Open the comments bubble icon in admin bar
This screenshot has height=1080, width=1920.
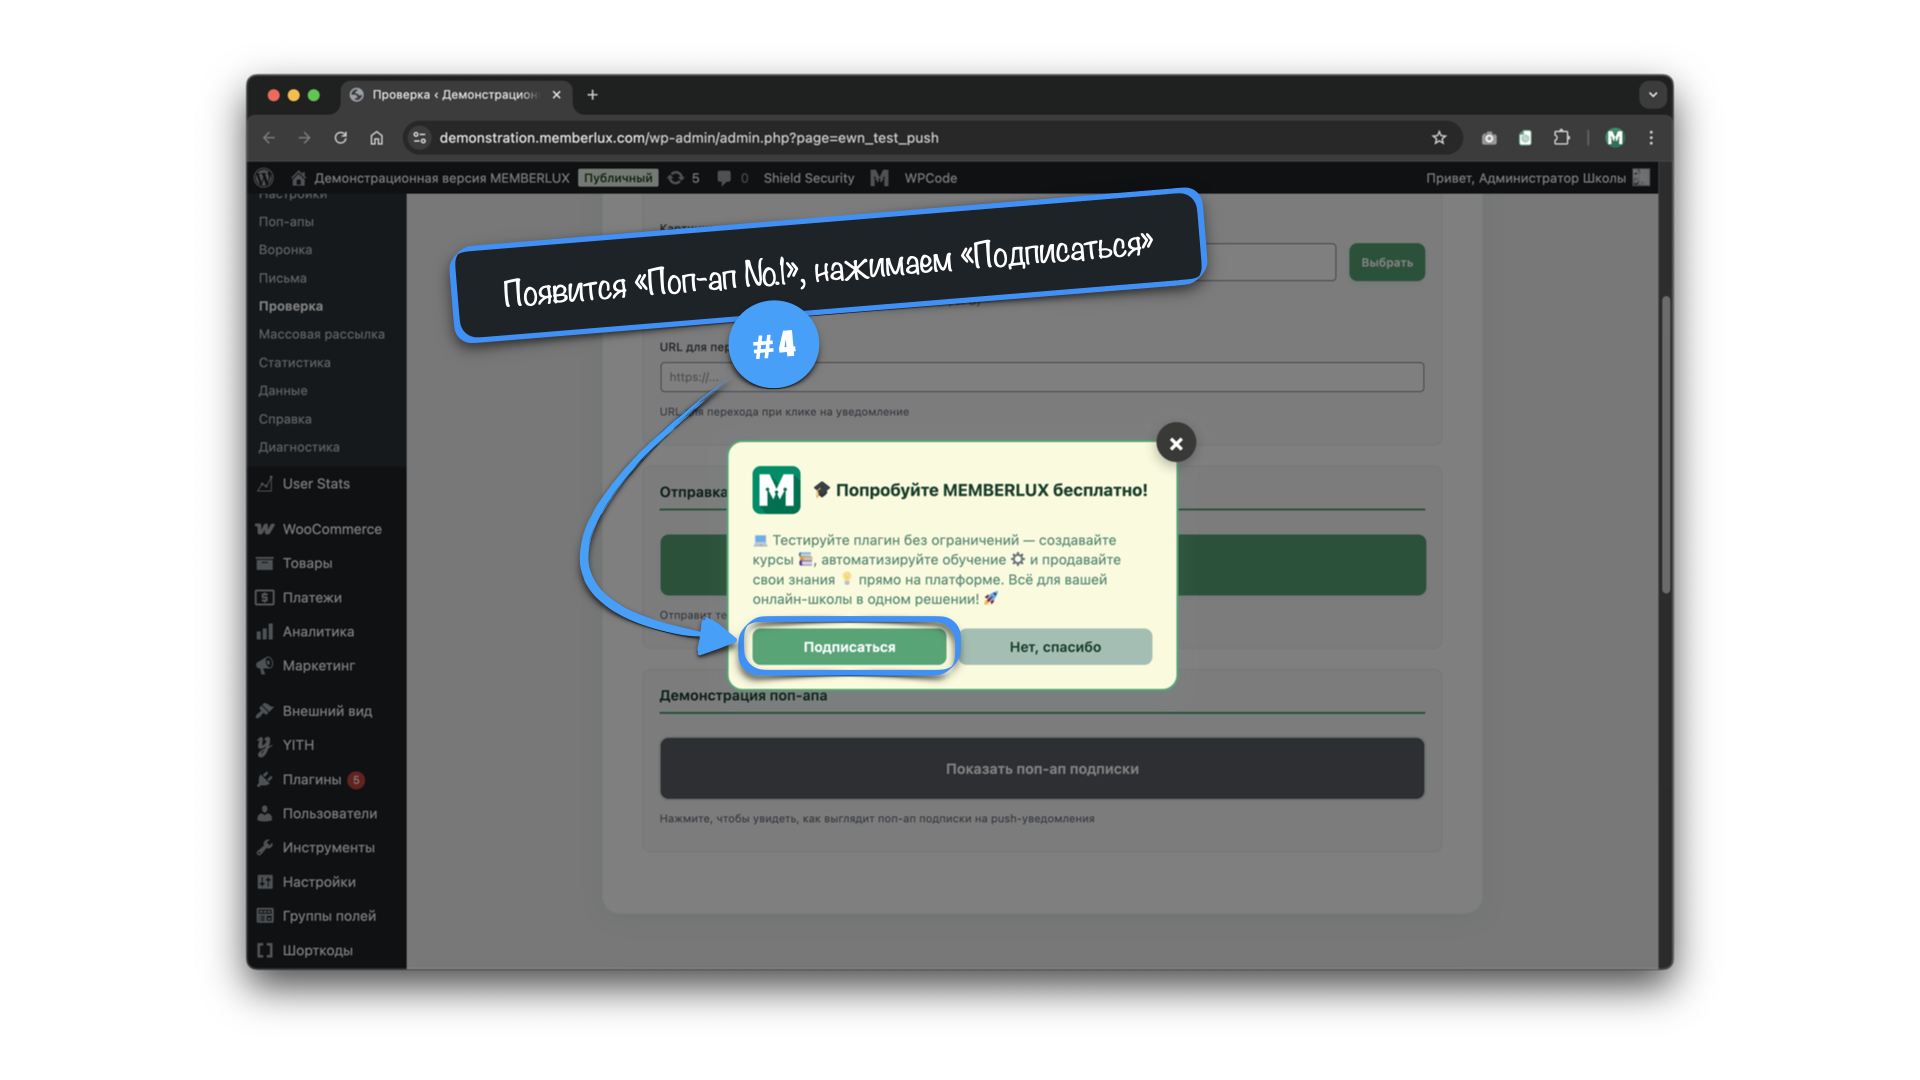click(x=725, y=178)
